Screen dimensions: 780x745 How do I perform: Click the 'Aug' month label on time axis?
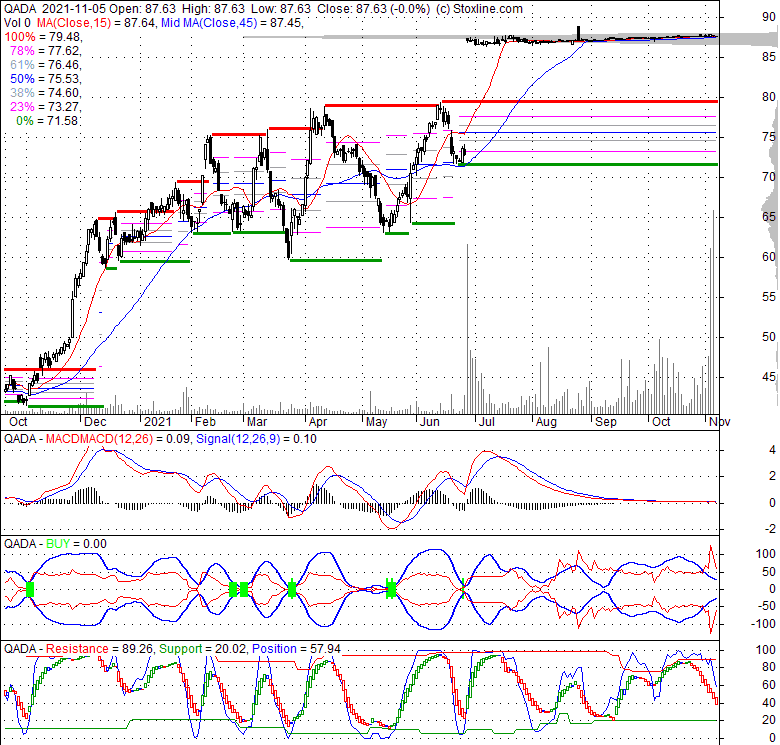coord(546,422)
